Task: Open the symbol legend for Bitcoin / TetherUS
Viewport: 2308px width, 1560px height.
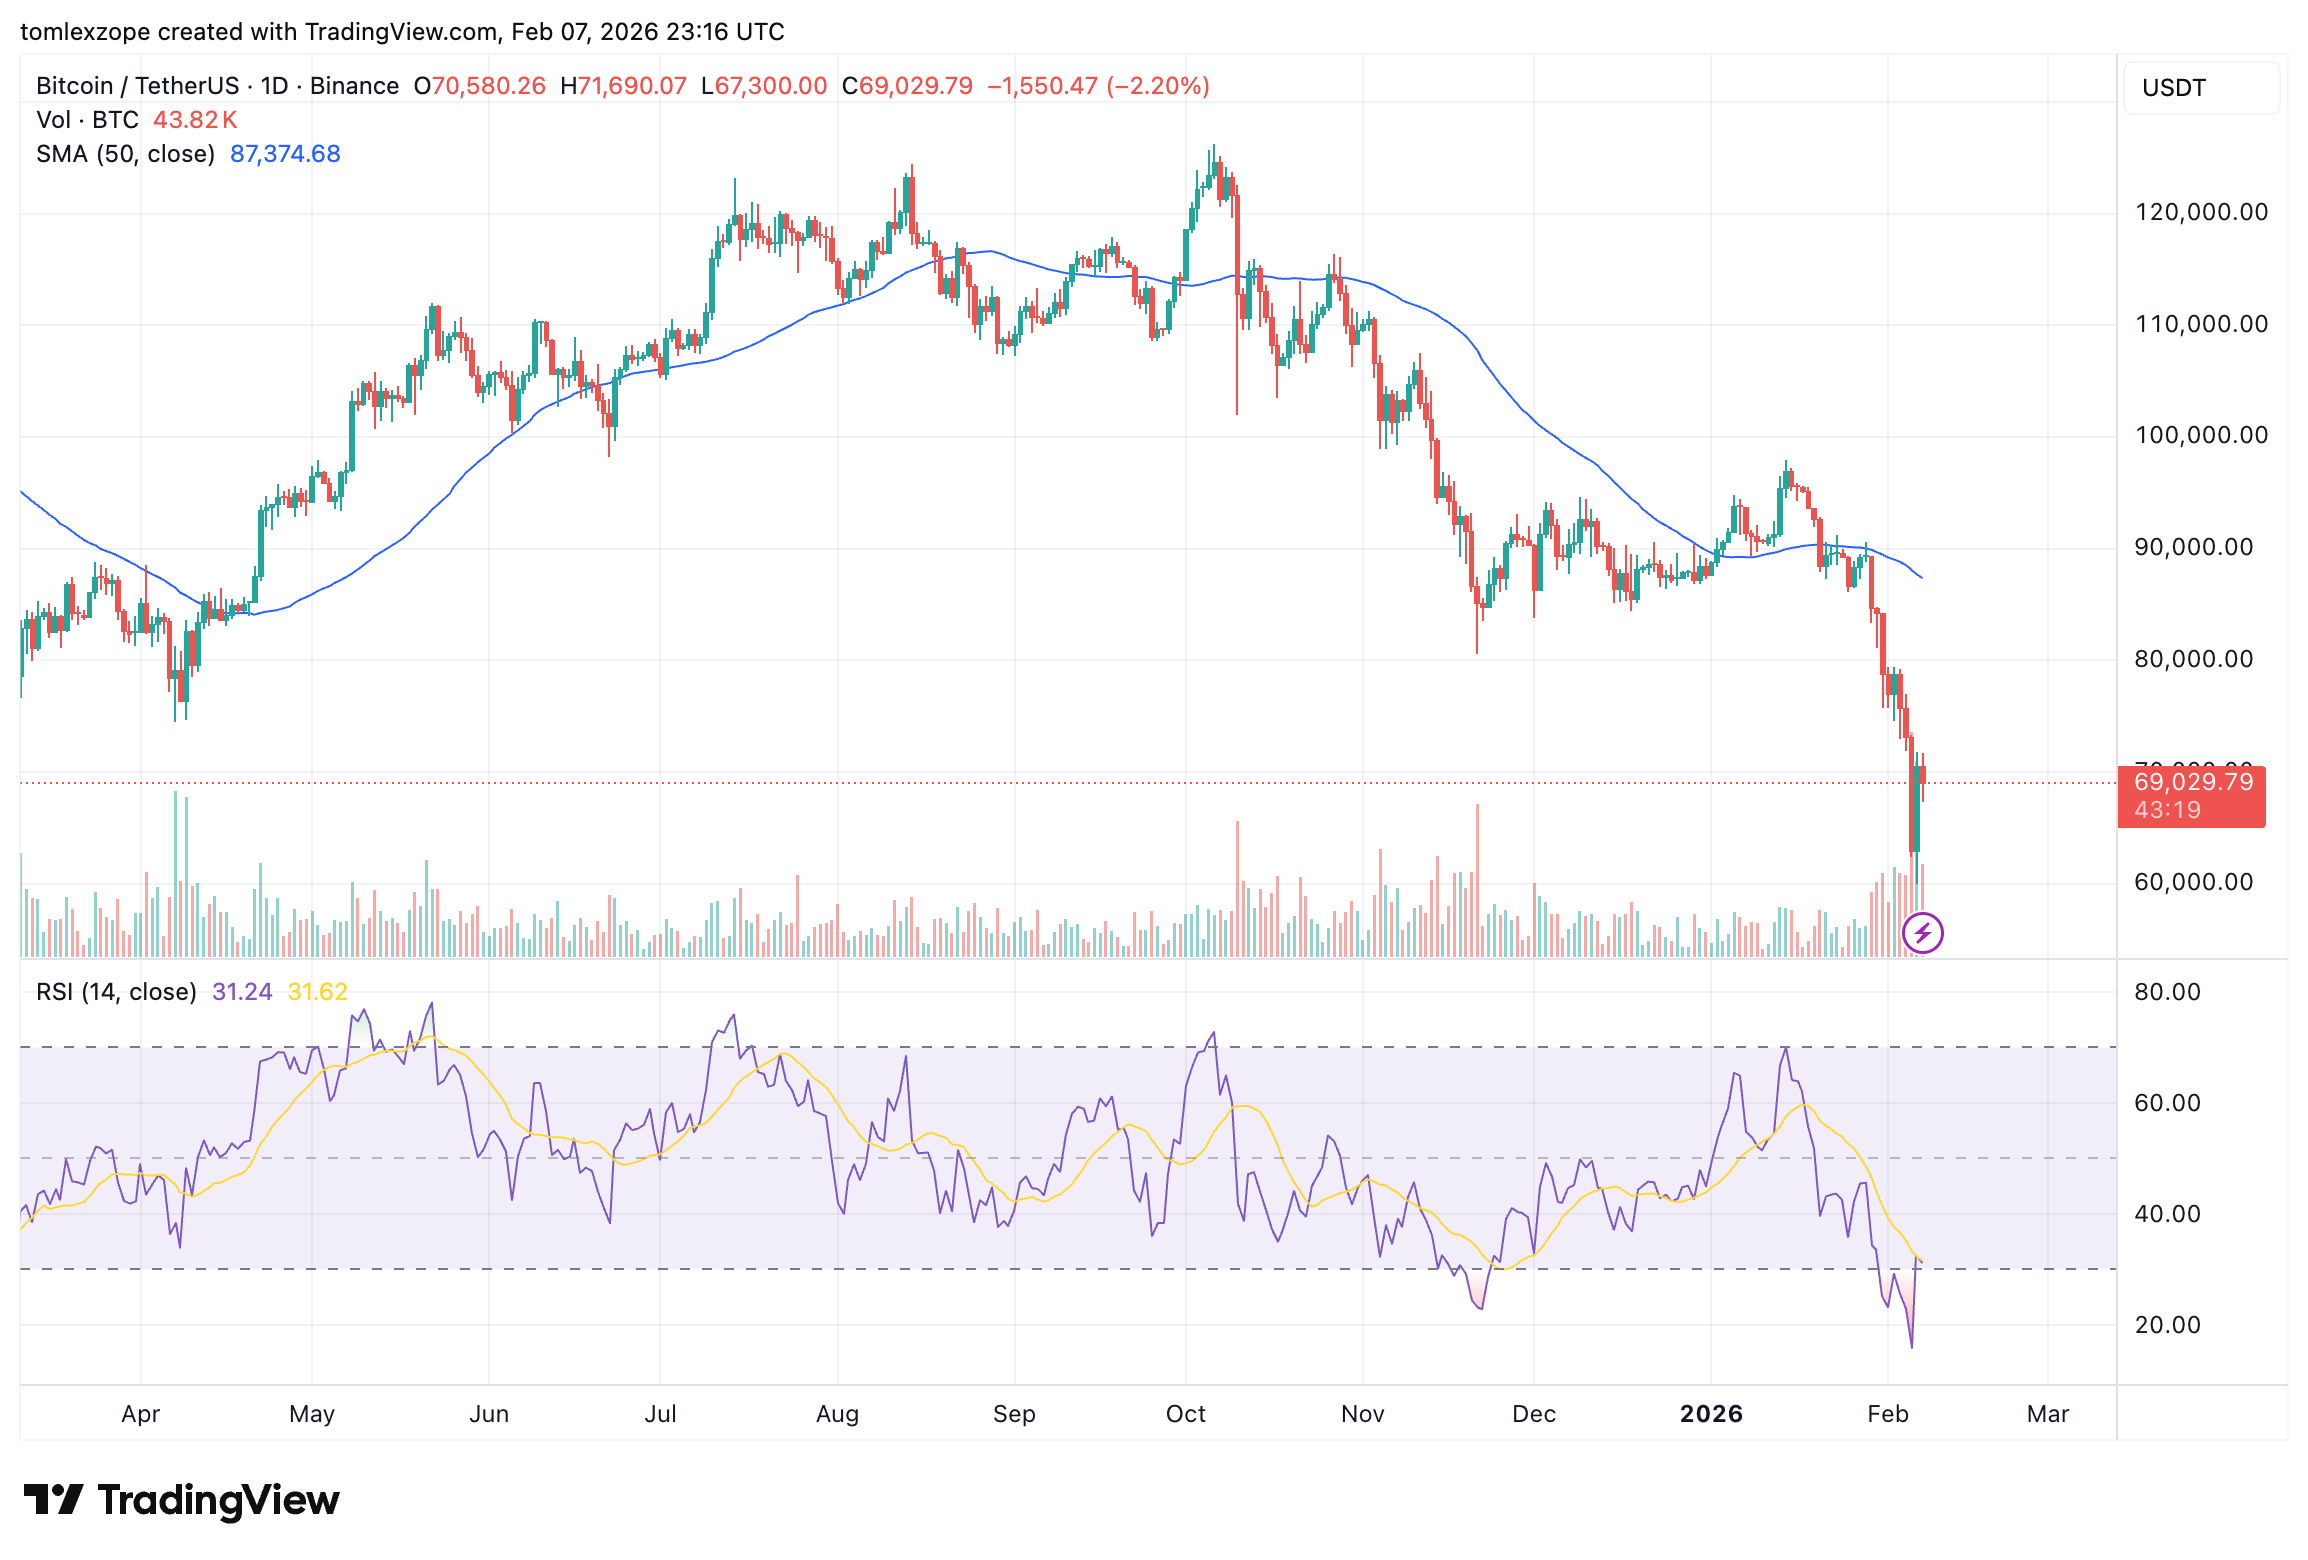Action: [x=140, y=85]
